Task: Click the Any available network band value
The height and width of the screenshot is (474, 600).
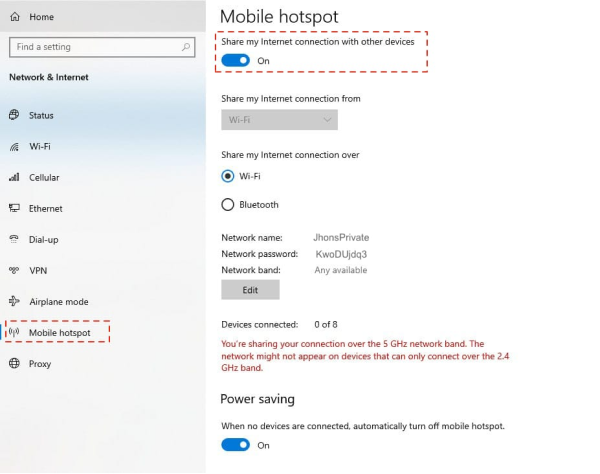Action: click(x=341, y=270)
